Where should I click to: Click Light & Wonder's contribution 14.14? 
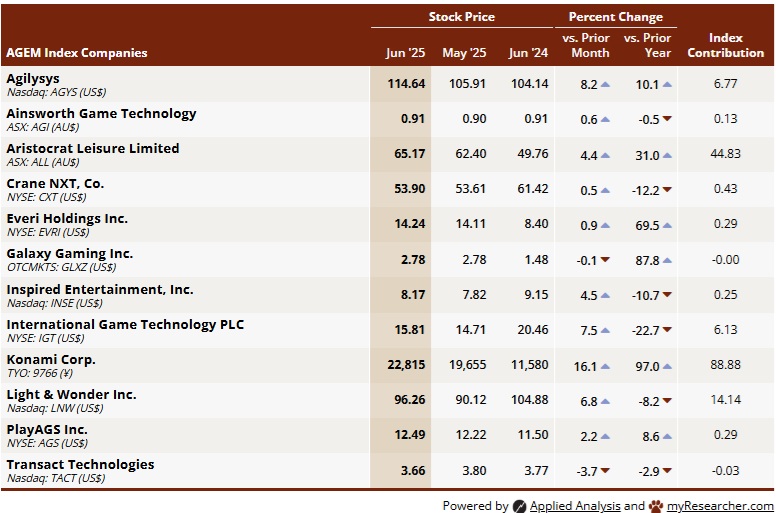click(726, 400)
